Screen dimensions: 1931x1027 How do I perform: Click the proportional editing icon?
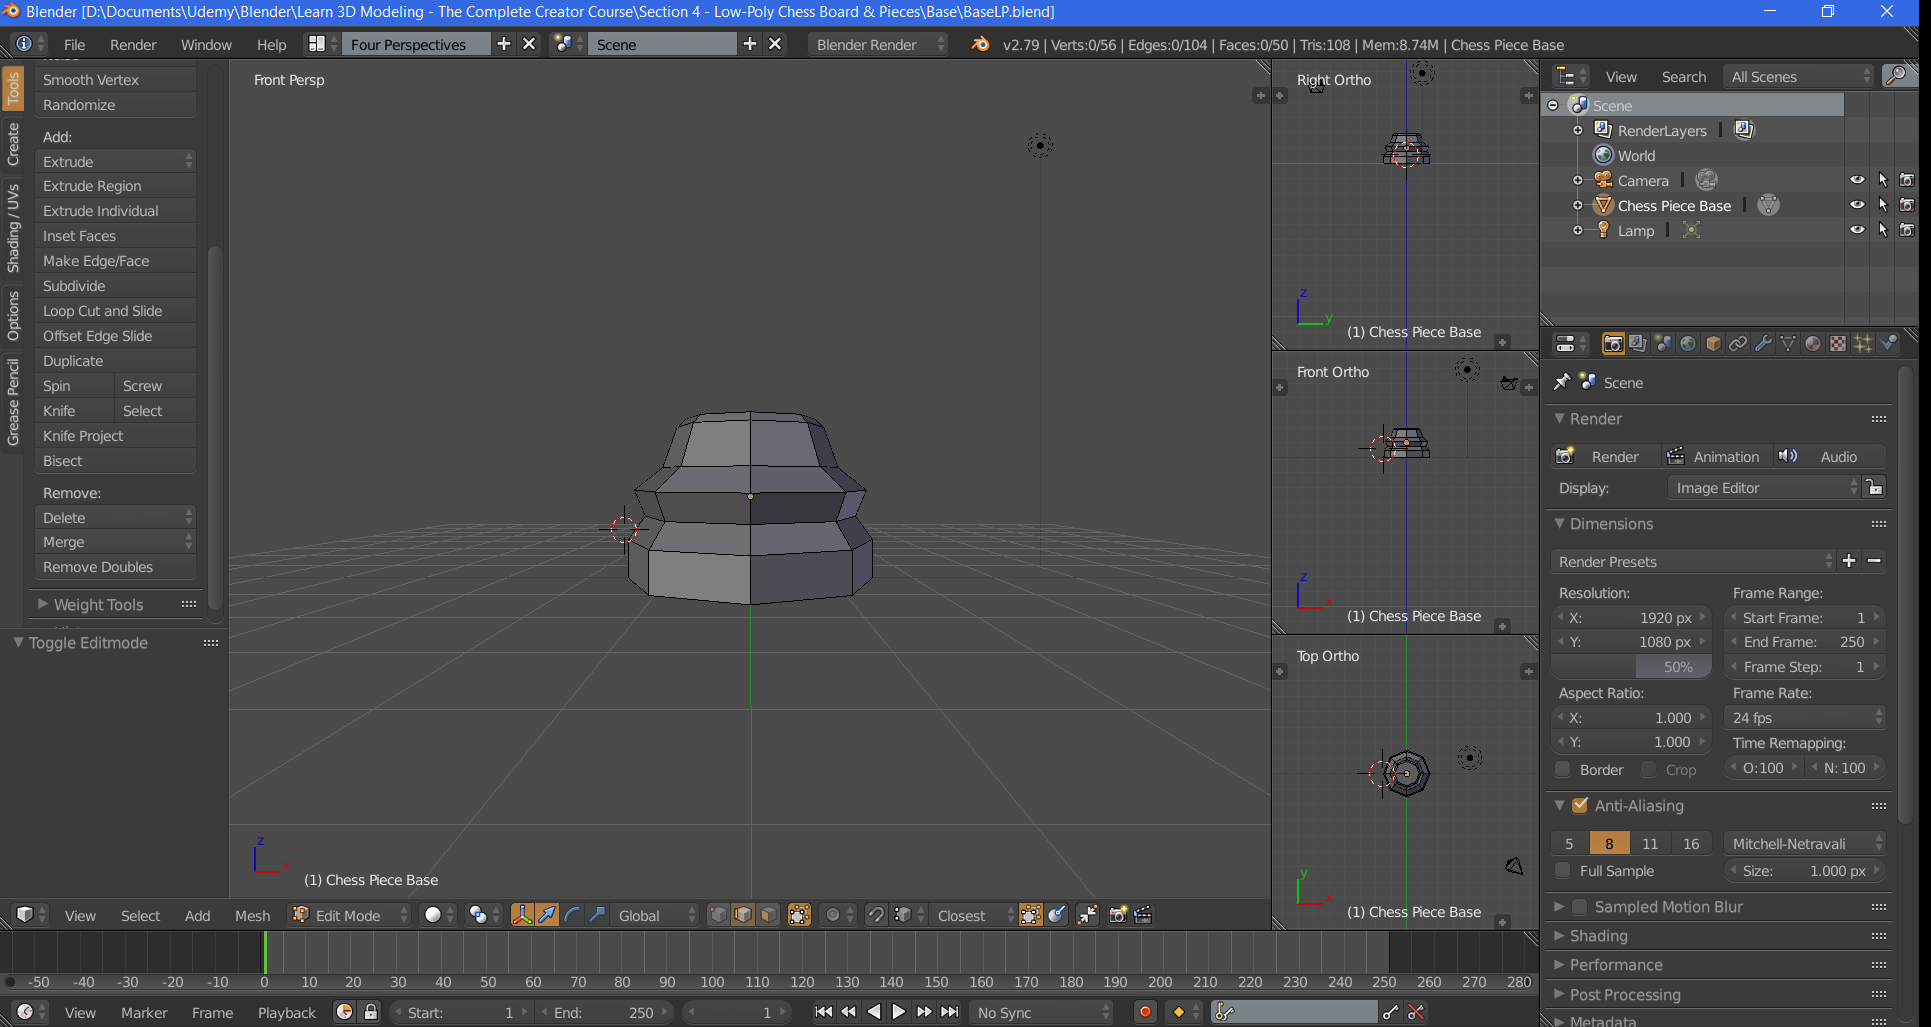(x=833, y=915)
